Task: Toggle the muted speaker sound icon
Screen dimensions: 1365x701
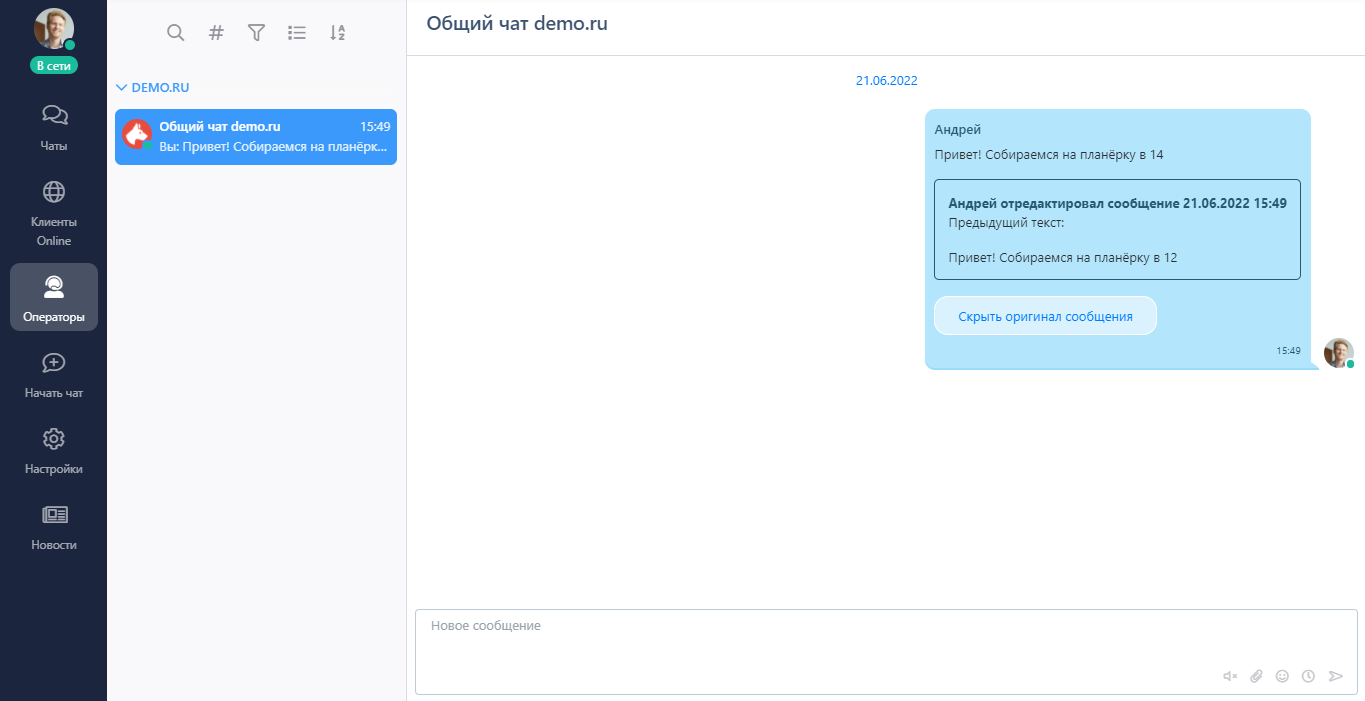Action: click(x=1230, y=676)
